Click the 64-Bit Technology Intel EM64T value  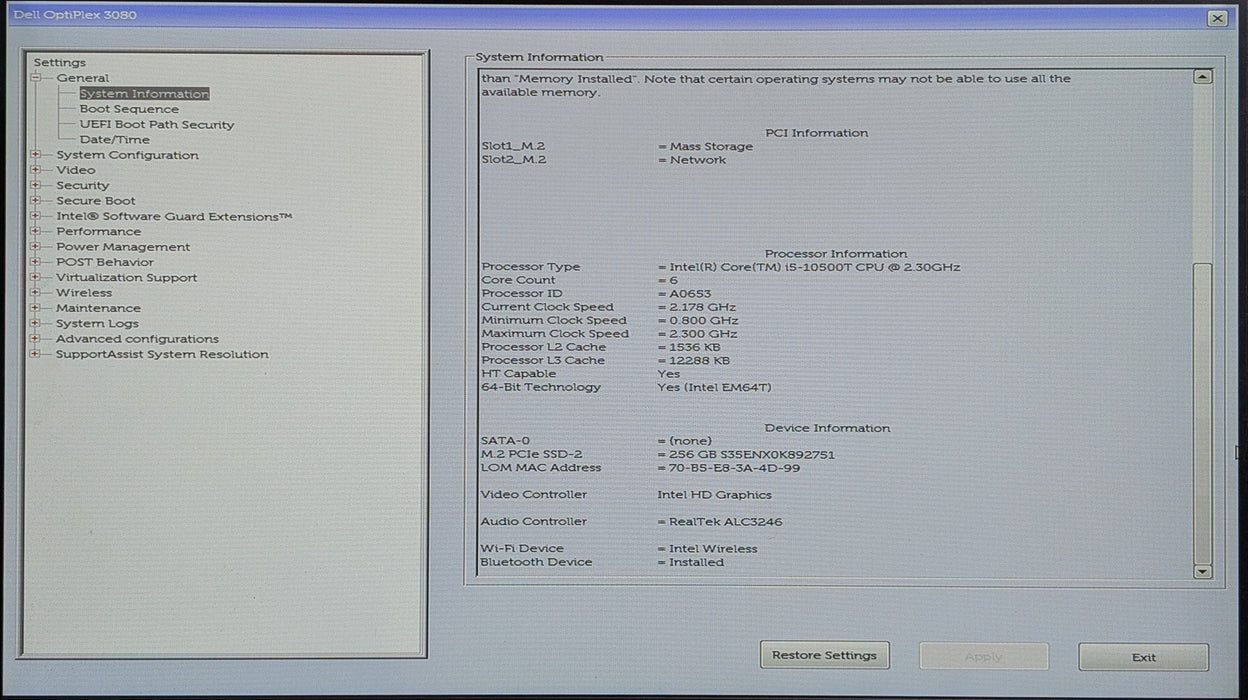(714, 387)
